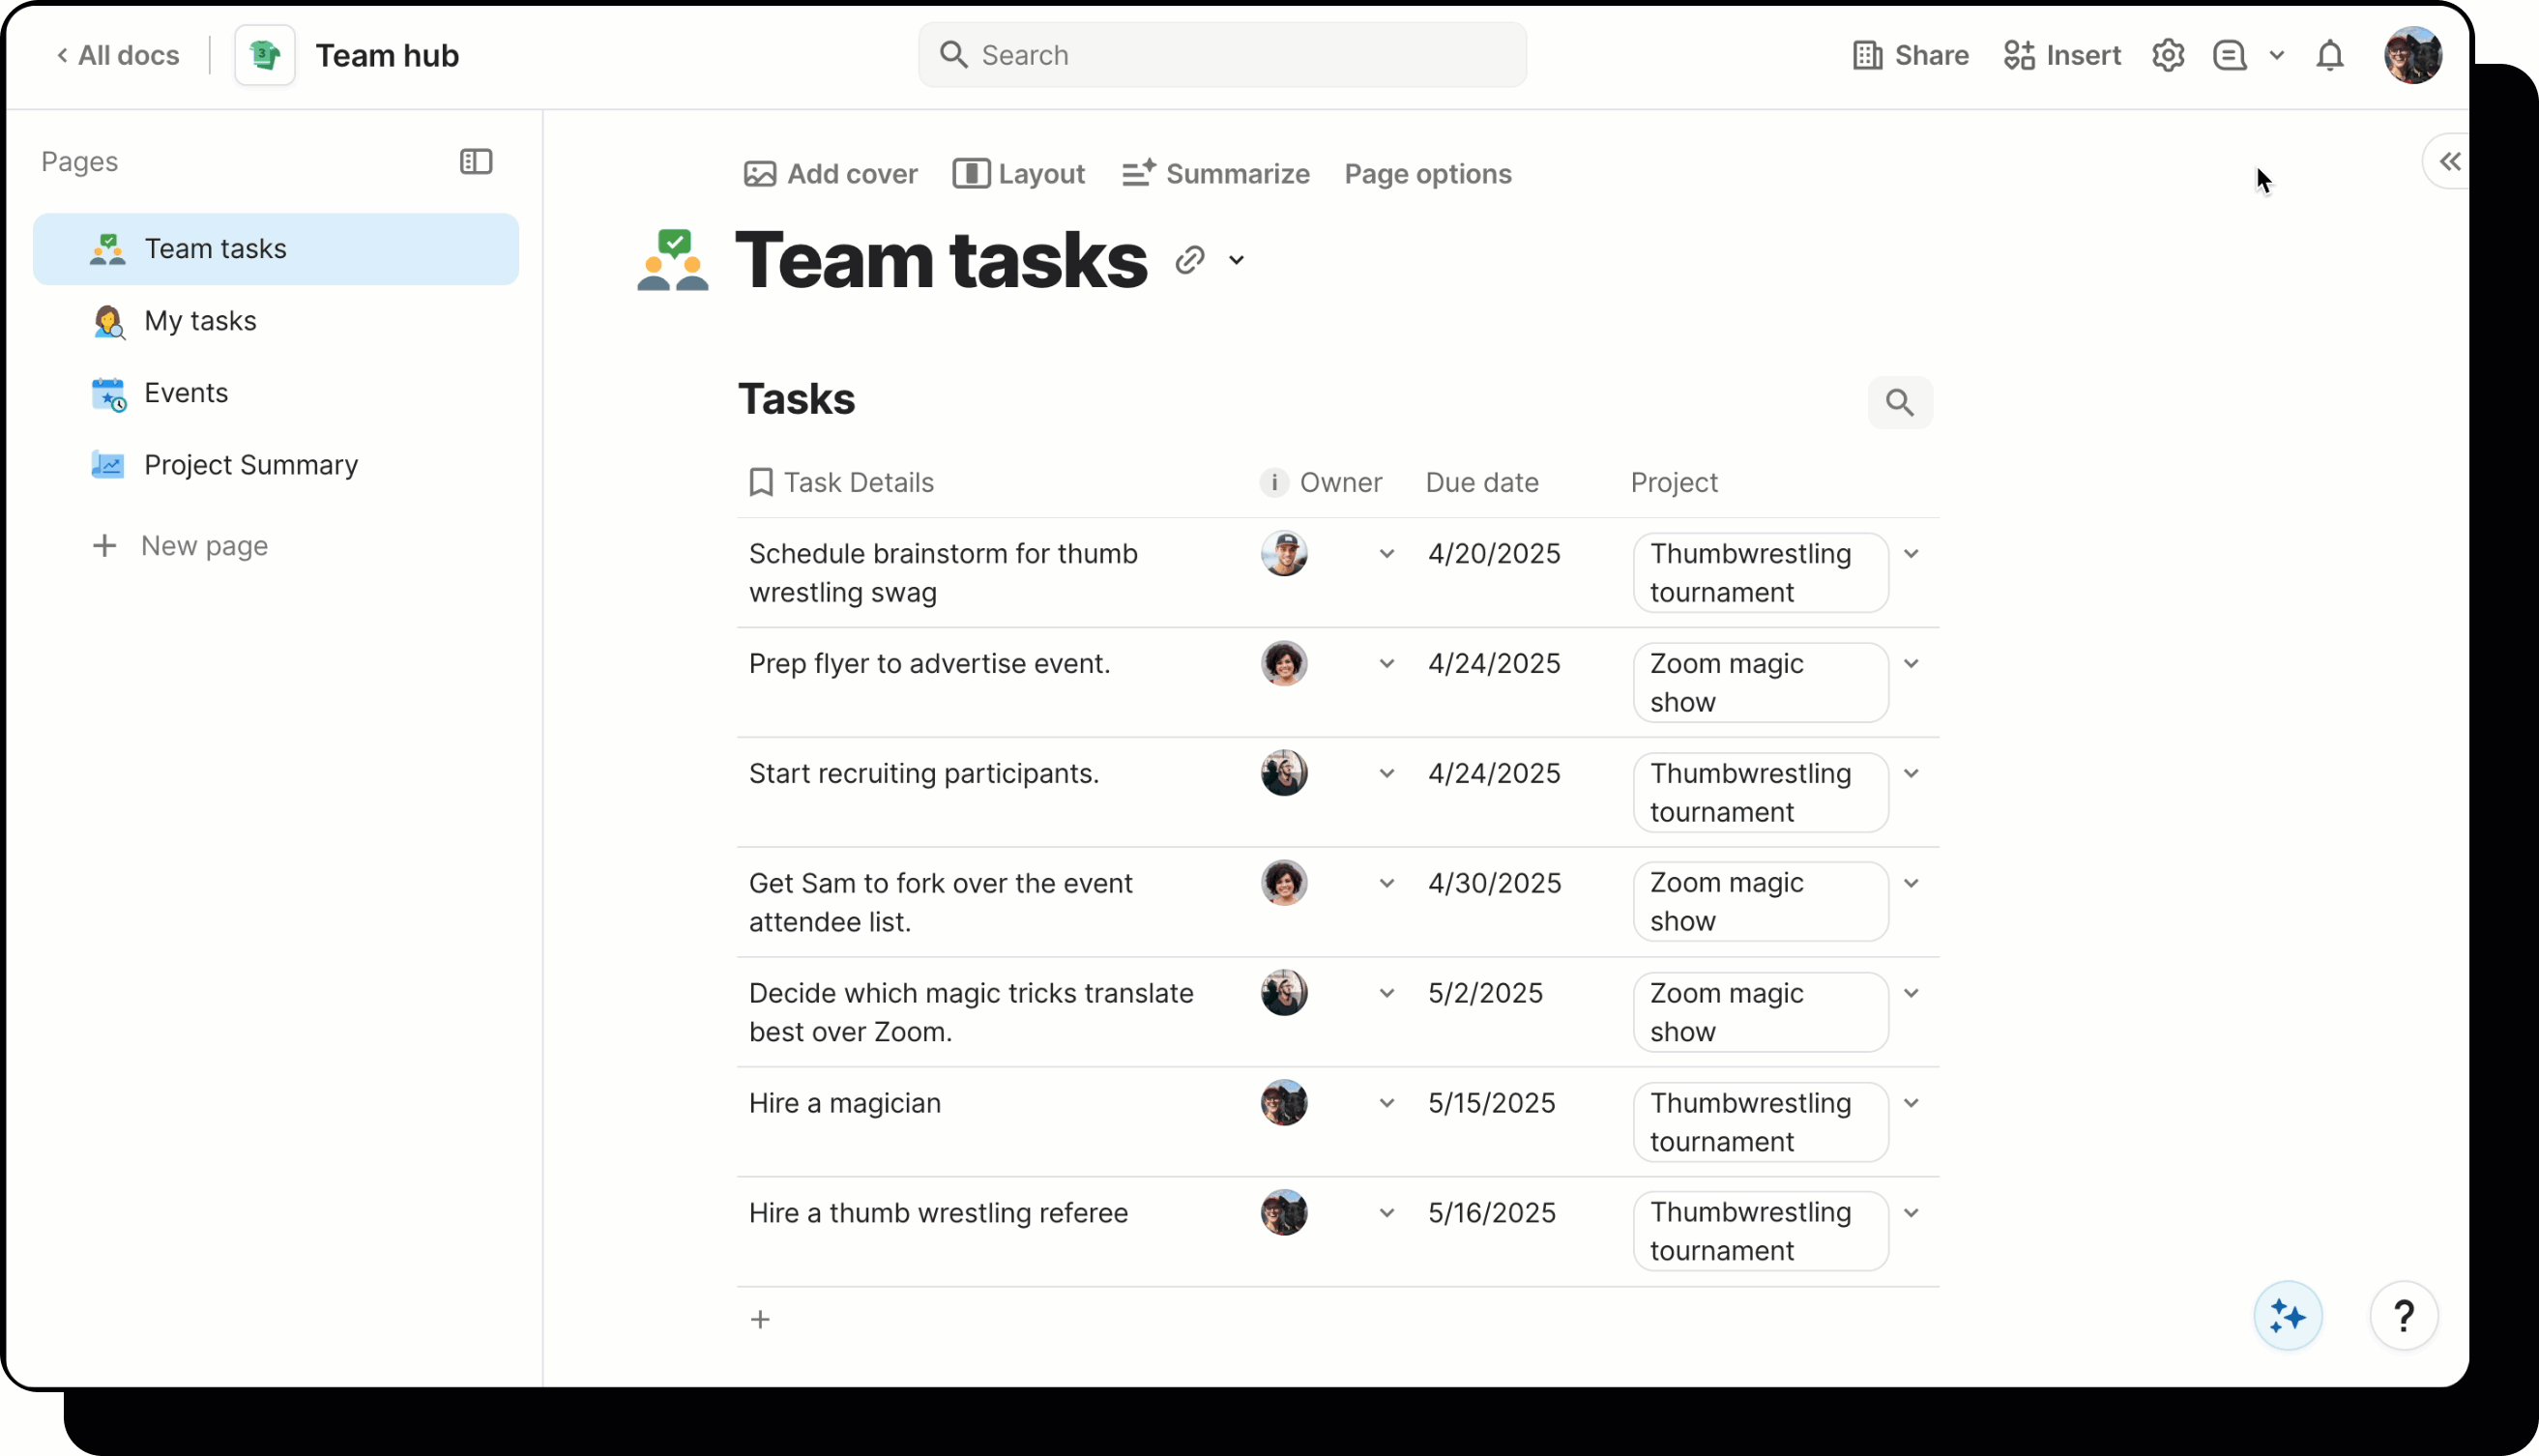Screen dimensions: 2539x1456
Task: Switch to the Project Summary page
Action: point(250,465)
